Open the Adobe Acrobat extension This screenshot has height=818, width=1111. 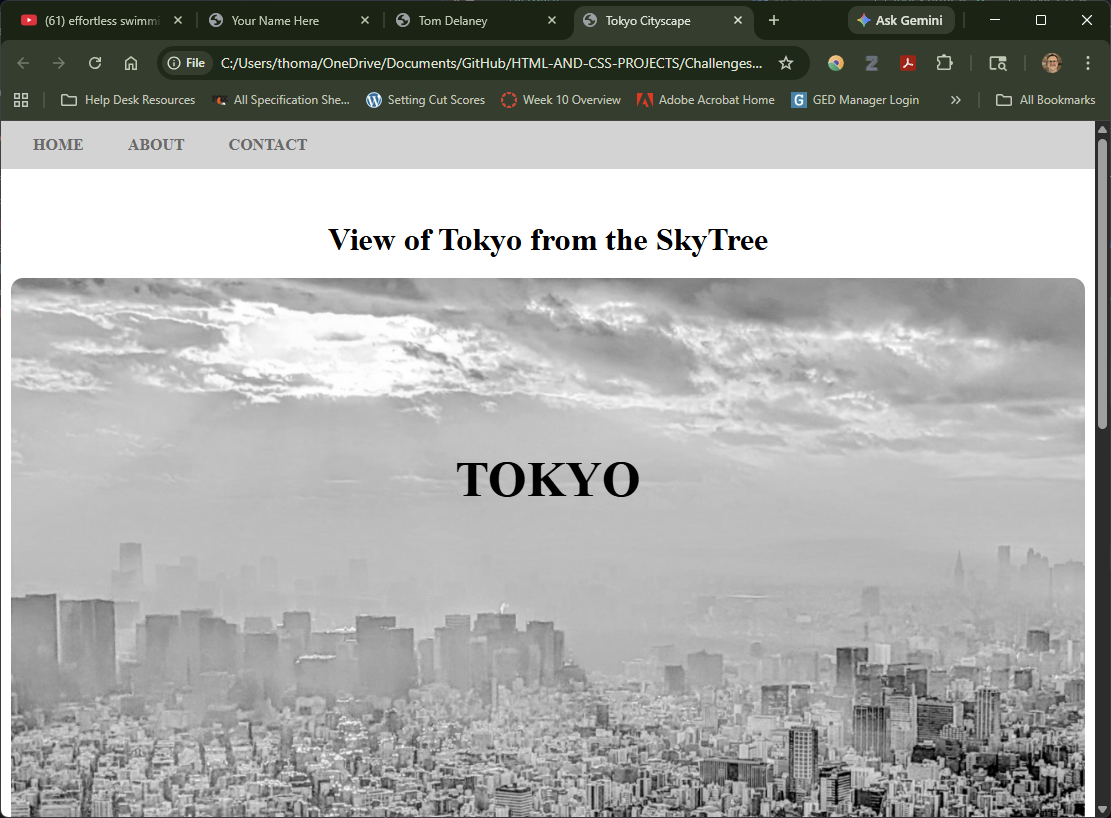(907, 62)
